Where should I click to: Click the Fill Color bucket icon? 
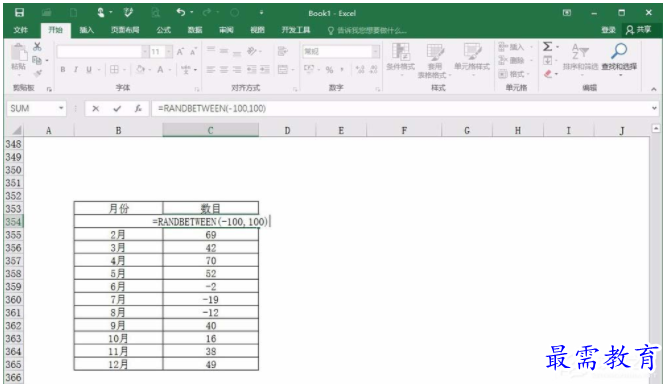(x=140, y=69)
